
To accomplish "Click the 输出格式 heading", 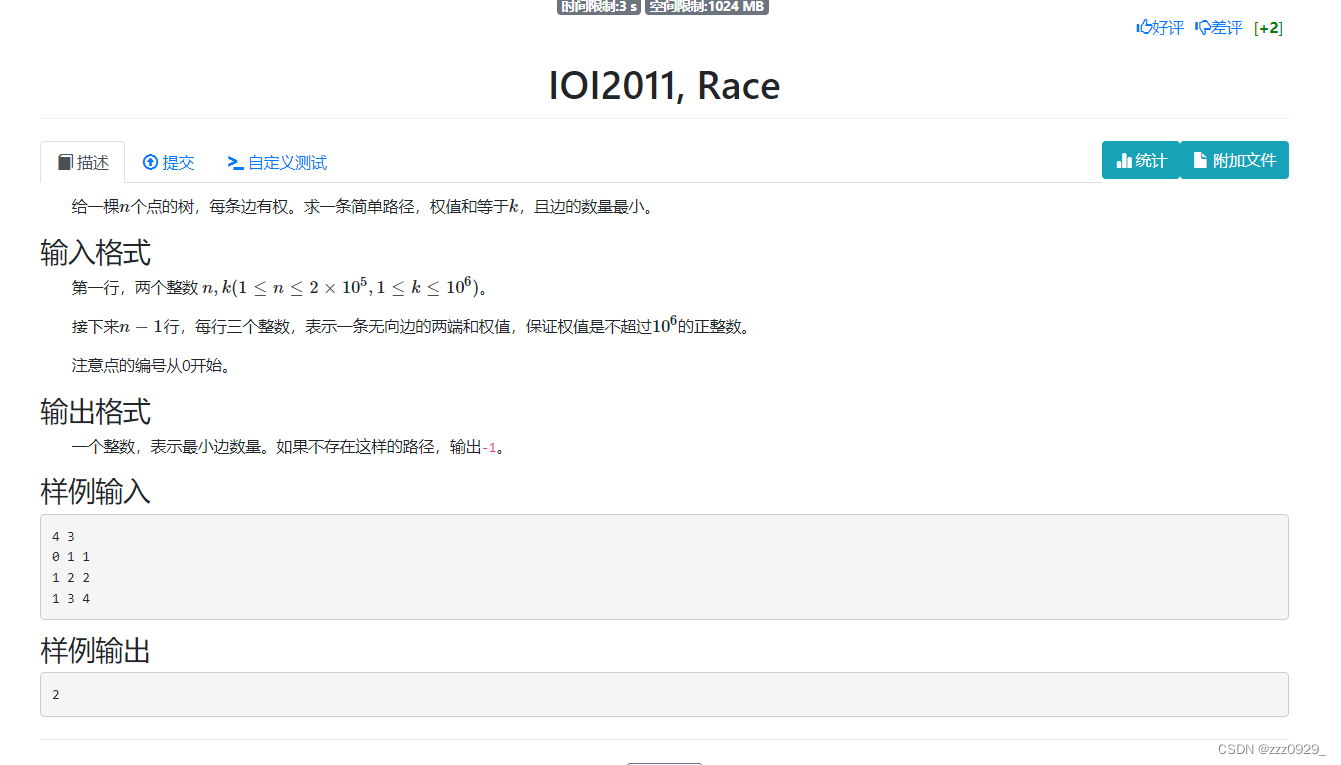I will (x=96, y=412).
